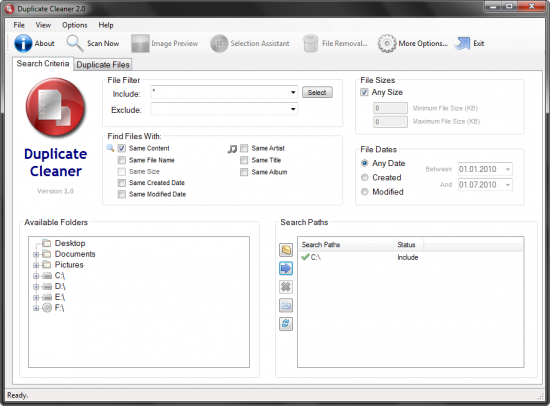Image resolution: width=550 pixels, height=406 pixels.
Task: Open the File menu
Action: pyautogui.click(x=19, y=25)
